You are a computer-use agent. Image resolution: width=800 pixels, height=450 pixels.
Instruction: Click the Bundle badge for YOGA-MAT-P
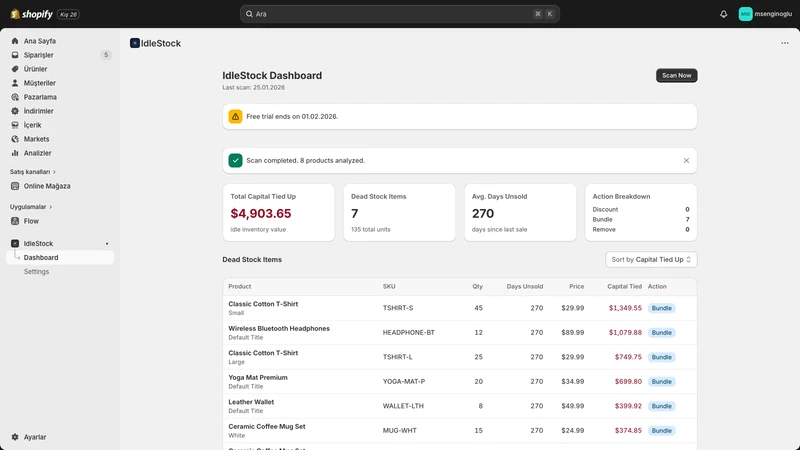[661, 382]
